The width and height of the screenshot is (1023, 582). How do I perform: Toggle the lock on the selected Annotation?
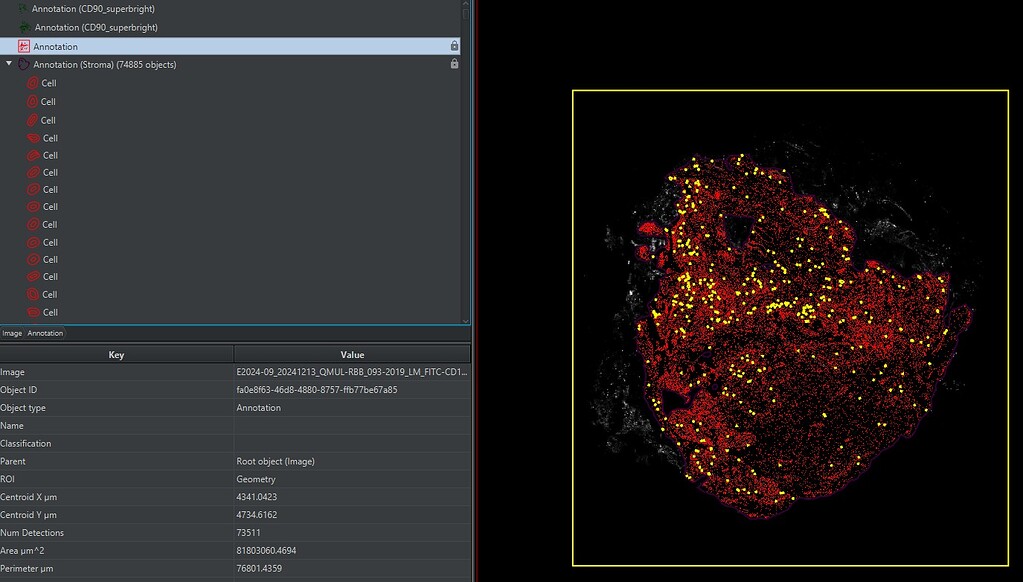(x=454, y=45)
